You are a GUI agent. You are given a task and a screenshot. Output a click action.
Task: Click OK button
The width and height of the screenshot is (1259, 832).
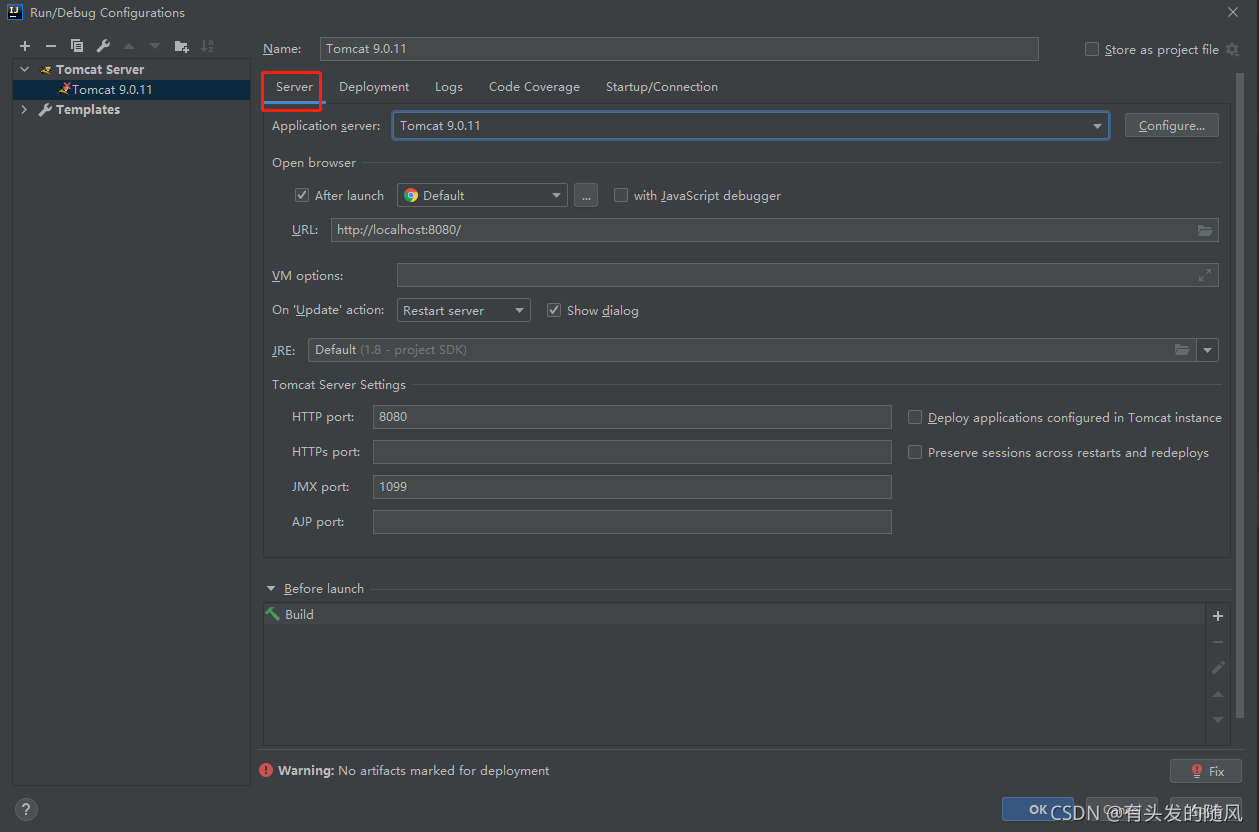(x=1038, y=810)
